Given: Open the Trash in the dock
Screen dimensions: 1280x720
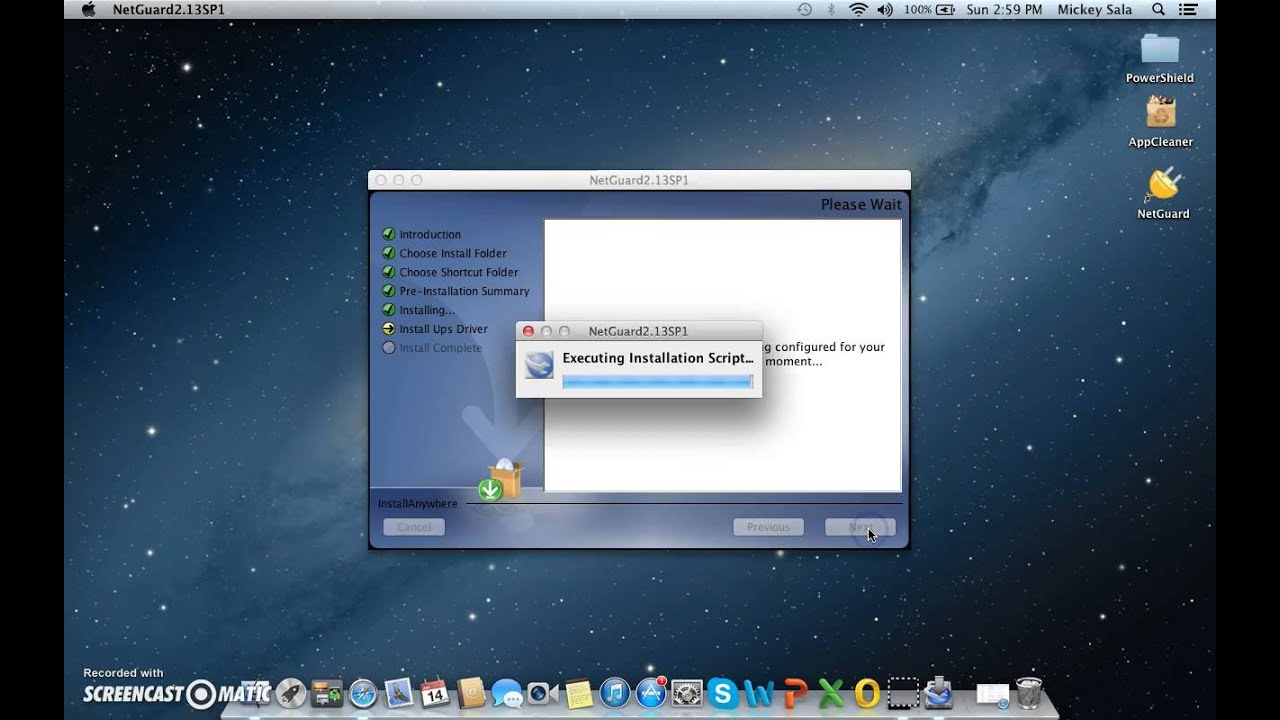Looking at the screenshot, I should [x=1029, y=693].
